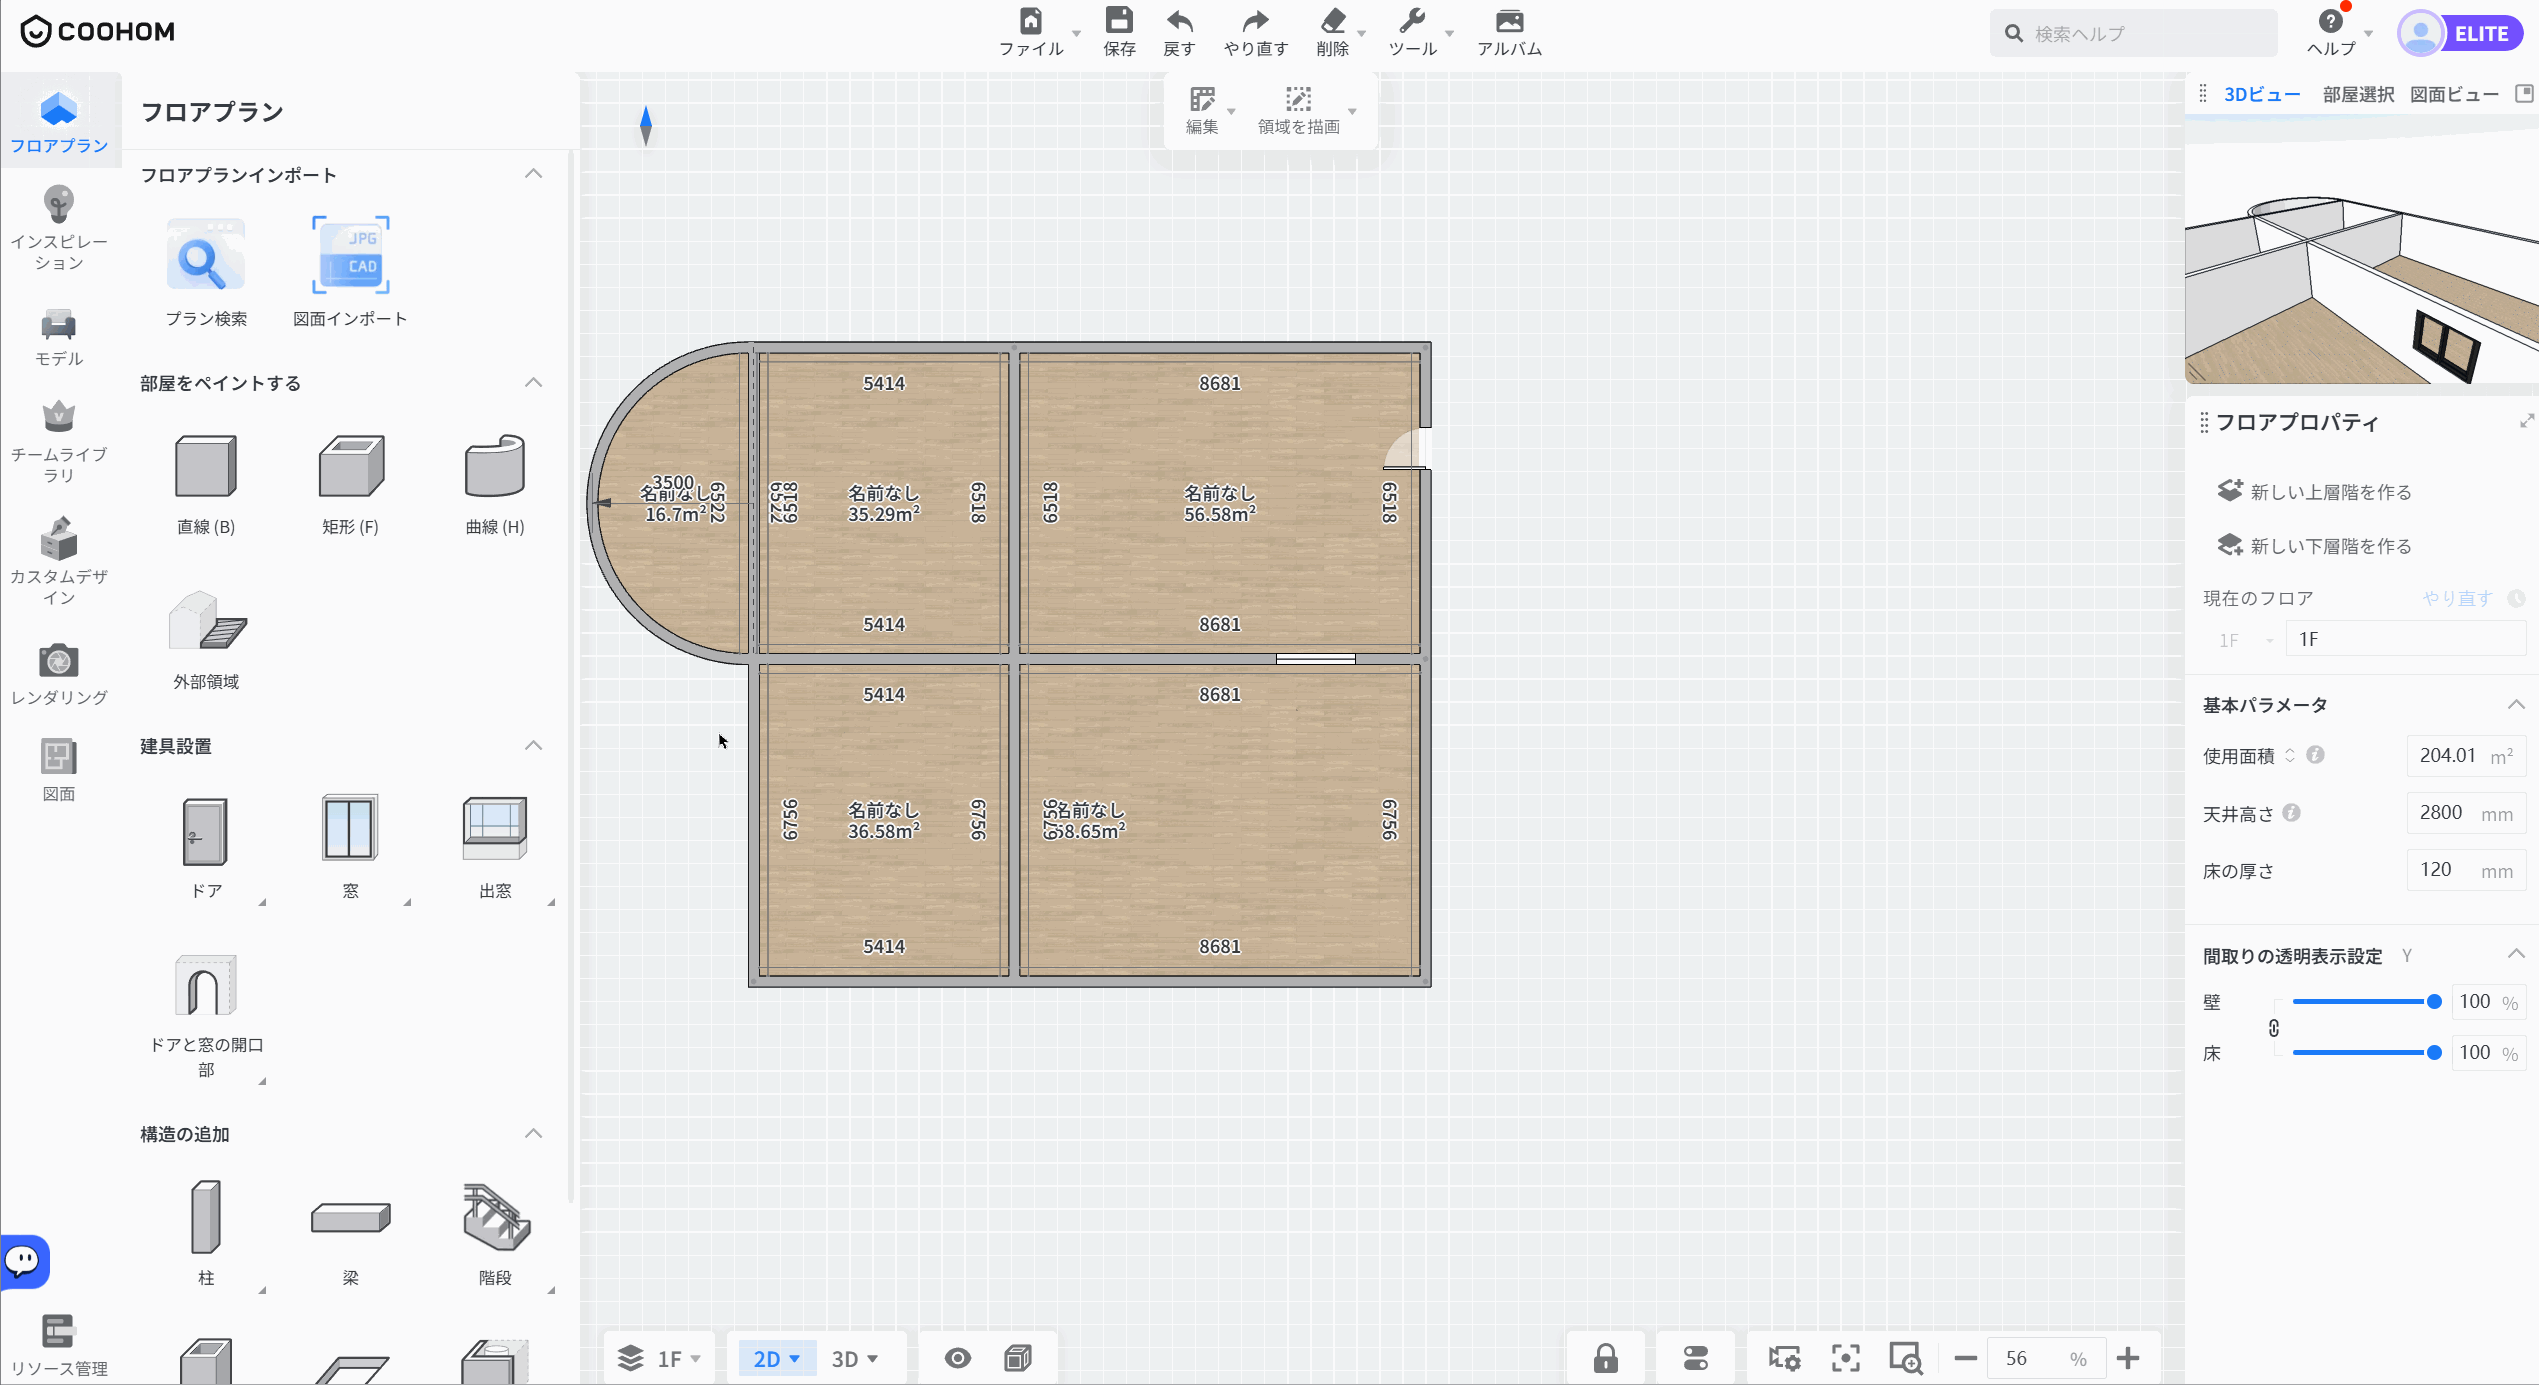This screenshot has width=2539, height=1385.
Task: Toggle the 3D cube display icon
Action: click(1018, 1358)
